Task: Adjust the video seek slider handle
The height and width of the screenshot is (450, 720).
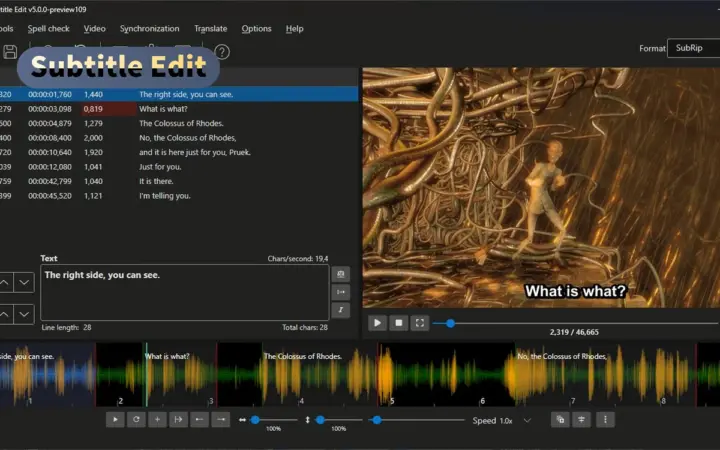Action: (x=450, y=323)
